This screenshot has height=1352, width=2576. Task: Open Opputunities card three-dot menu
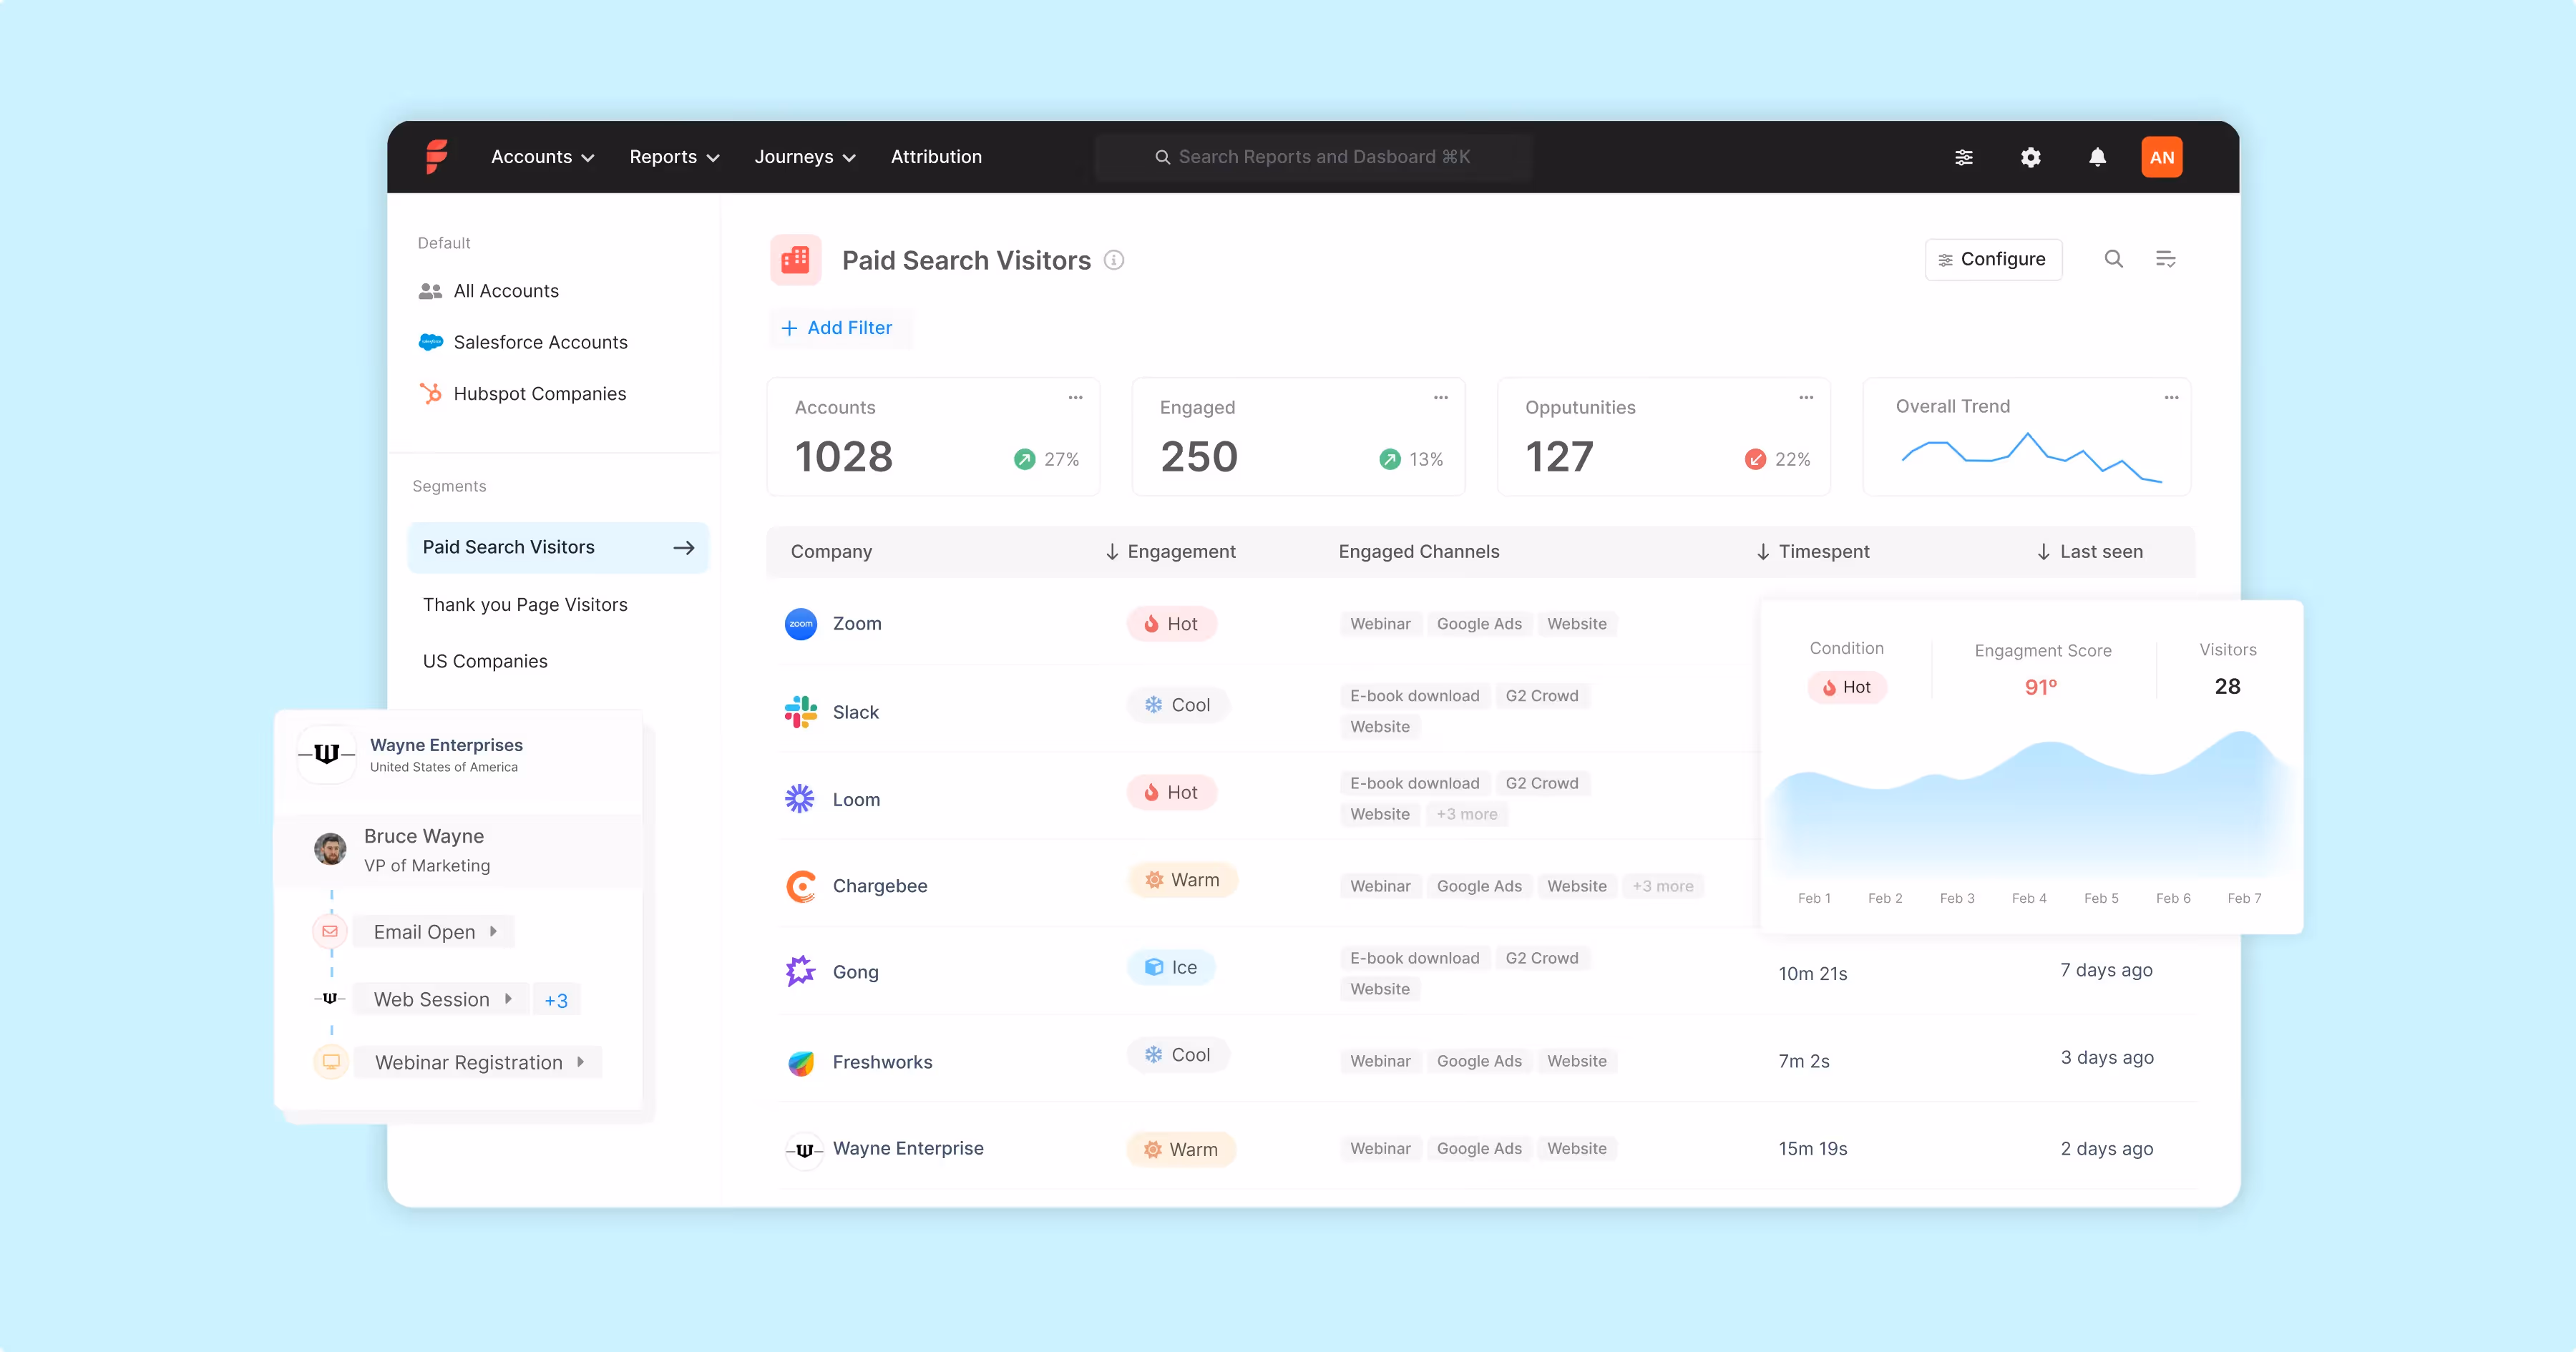pyautogui.click(x=1806, y=397)
